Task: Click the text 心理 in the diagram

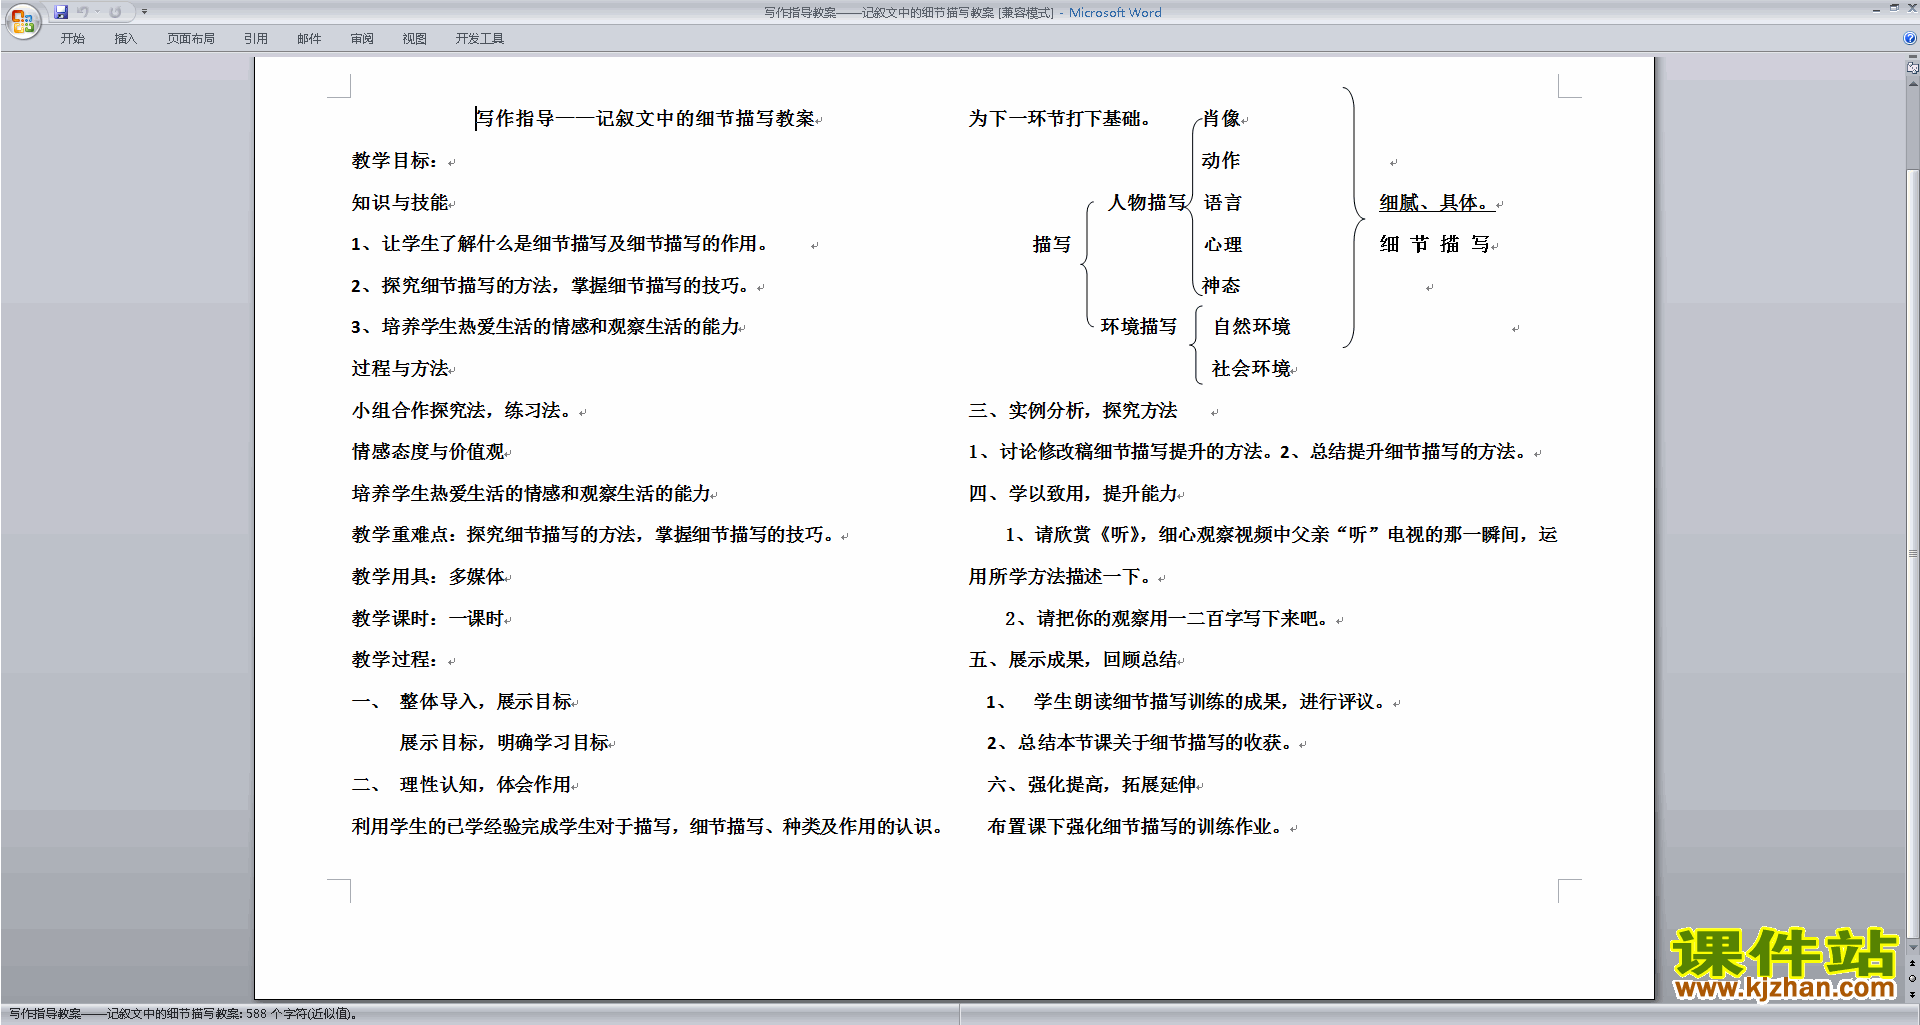Action: click(1223, 245)
